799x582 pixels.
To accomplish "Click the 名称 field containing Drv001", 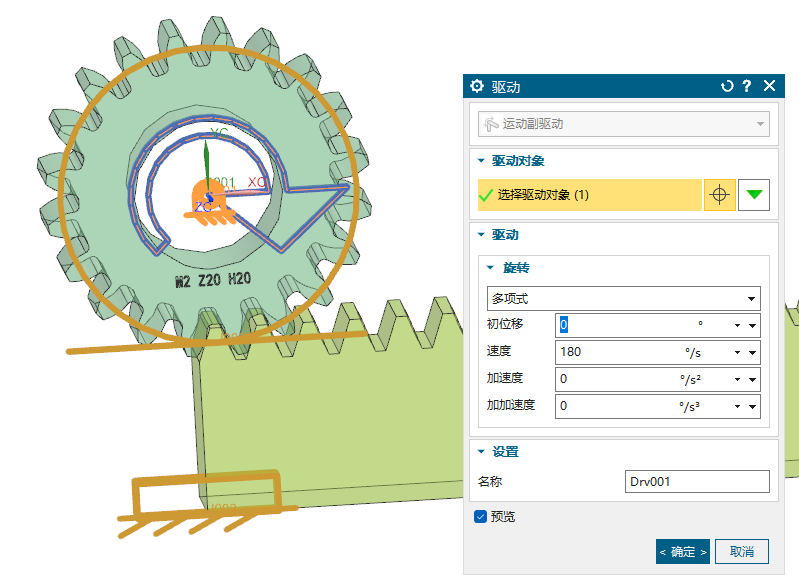I will pos(696,482).
